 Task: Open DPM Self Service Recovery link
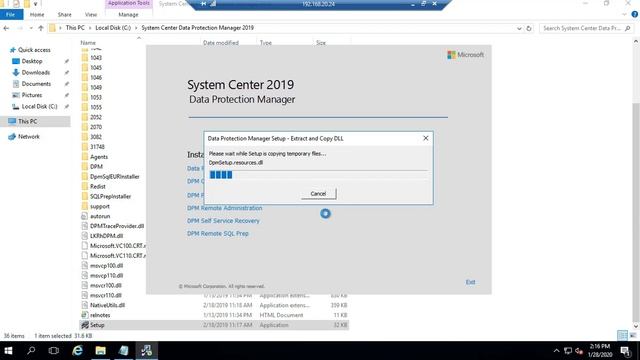223,221
